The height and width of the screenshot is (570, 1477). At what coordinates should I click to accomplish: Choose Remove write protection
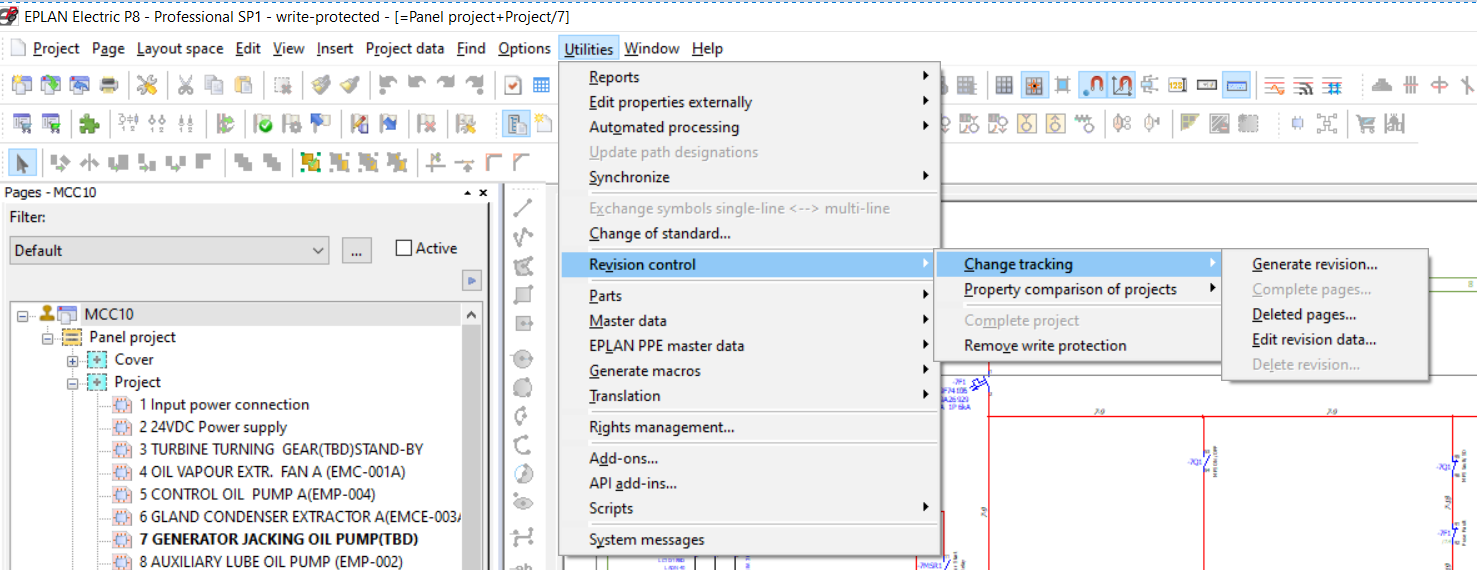(1078, 346)
